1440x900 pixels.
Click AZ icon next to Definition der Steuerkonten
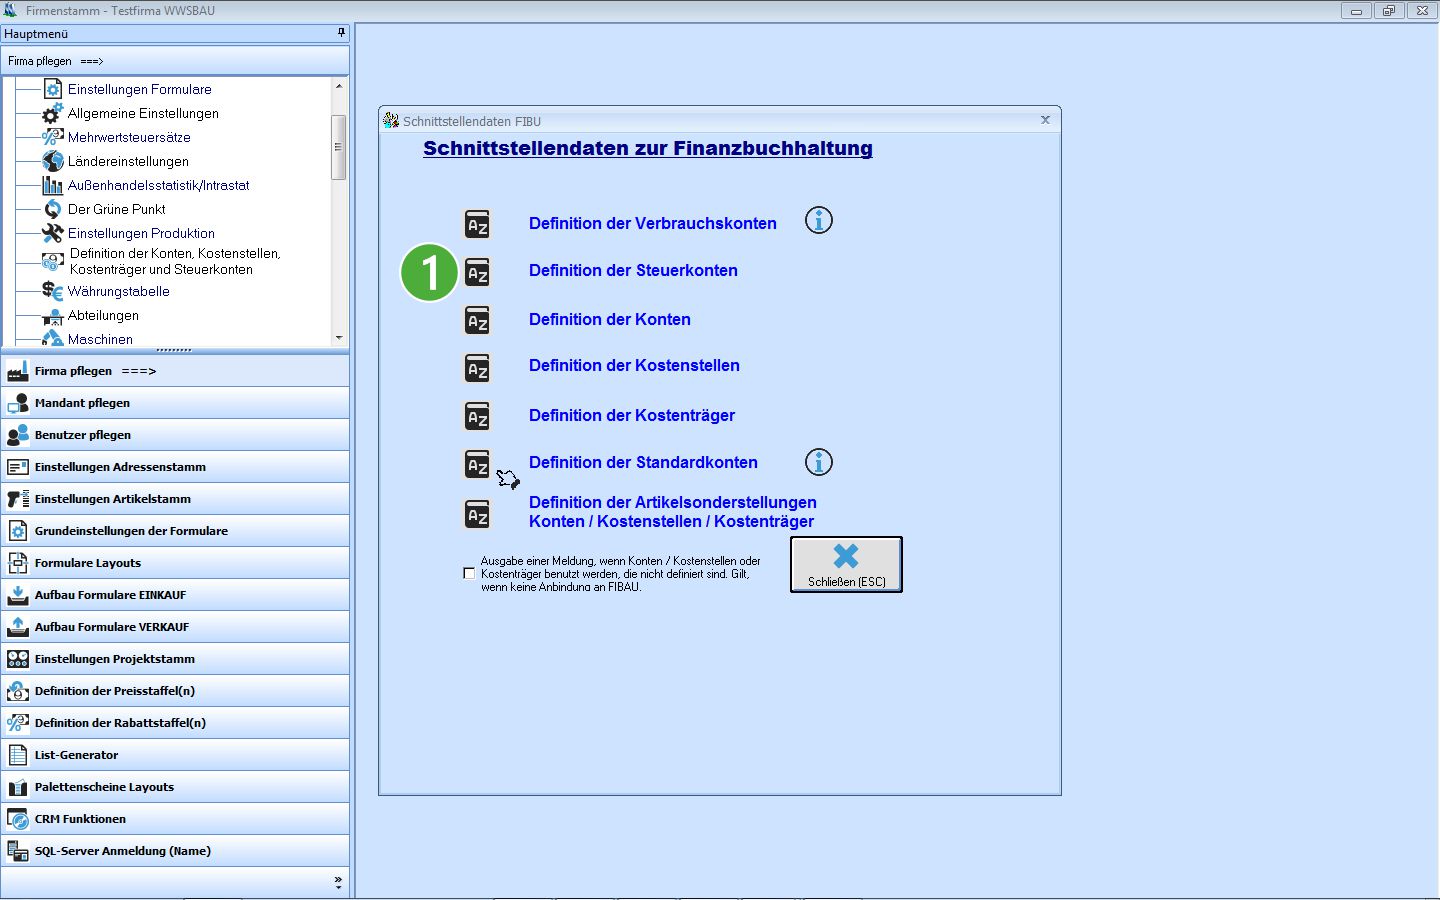coord(478,272)
